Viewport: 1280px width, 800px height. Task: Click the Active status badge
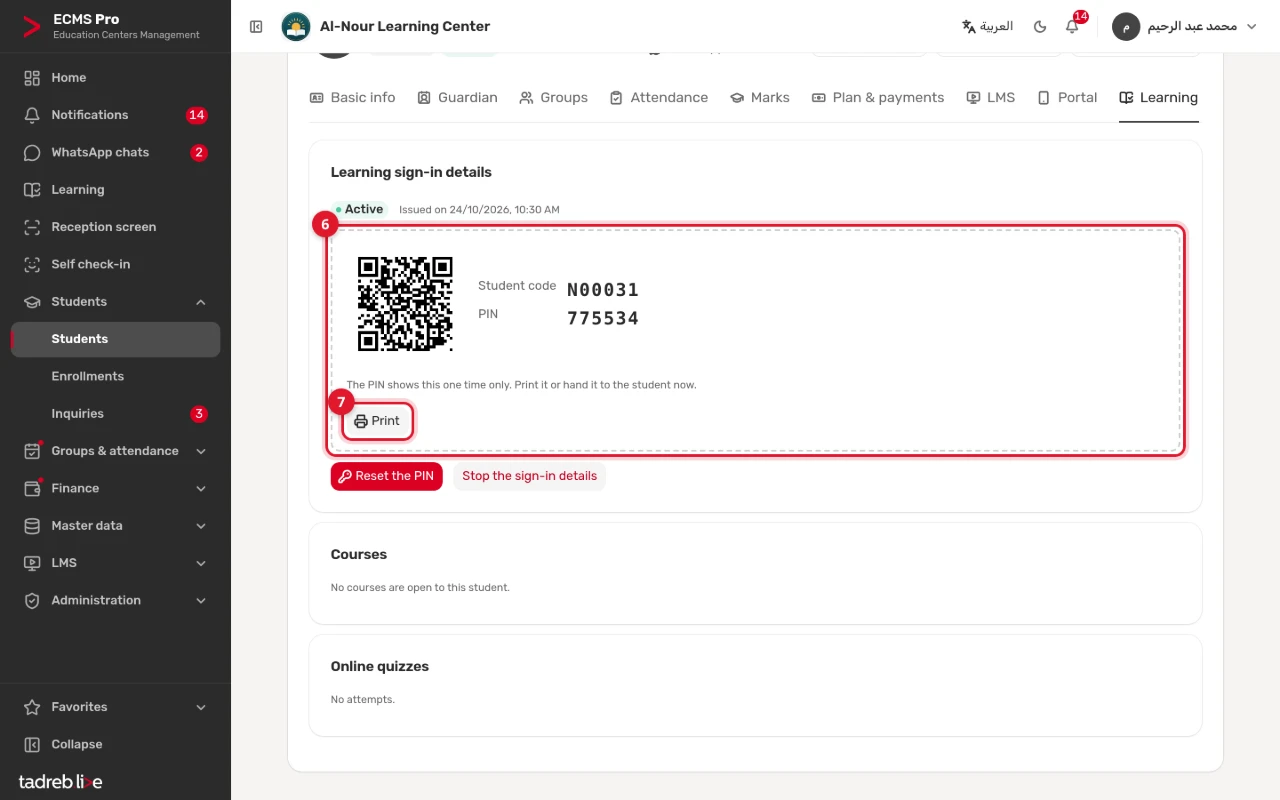tap(360, 210)
